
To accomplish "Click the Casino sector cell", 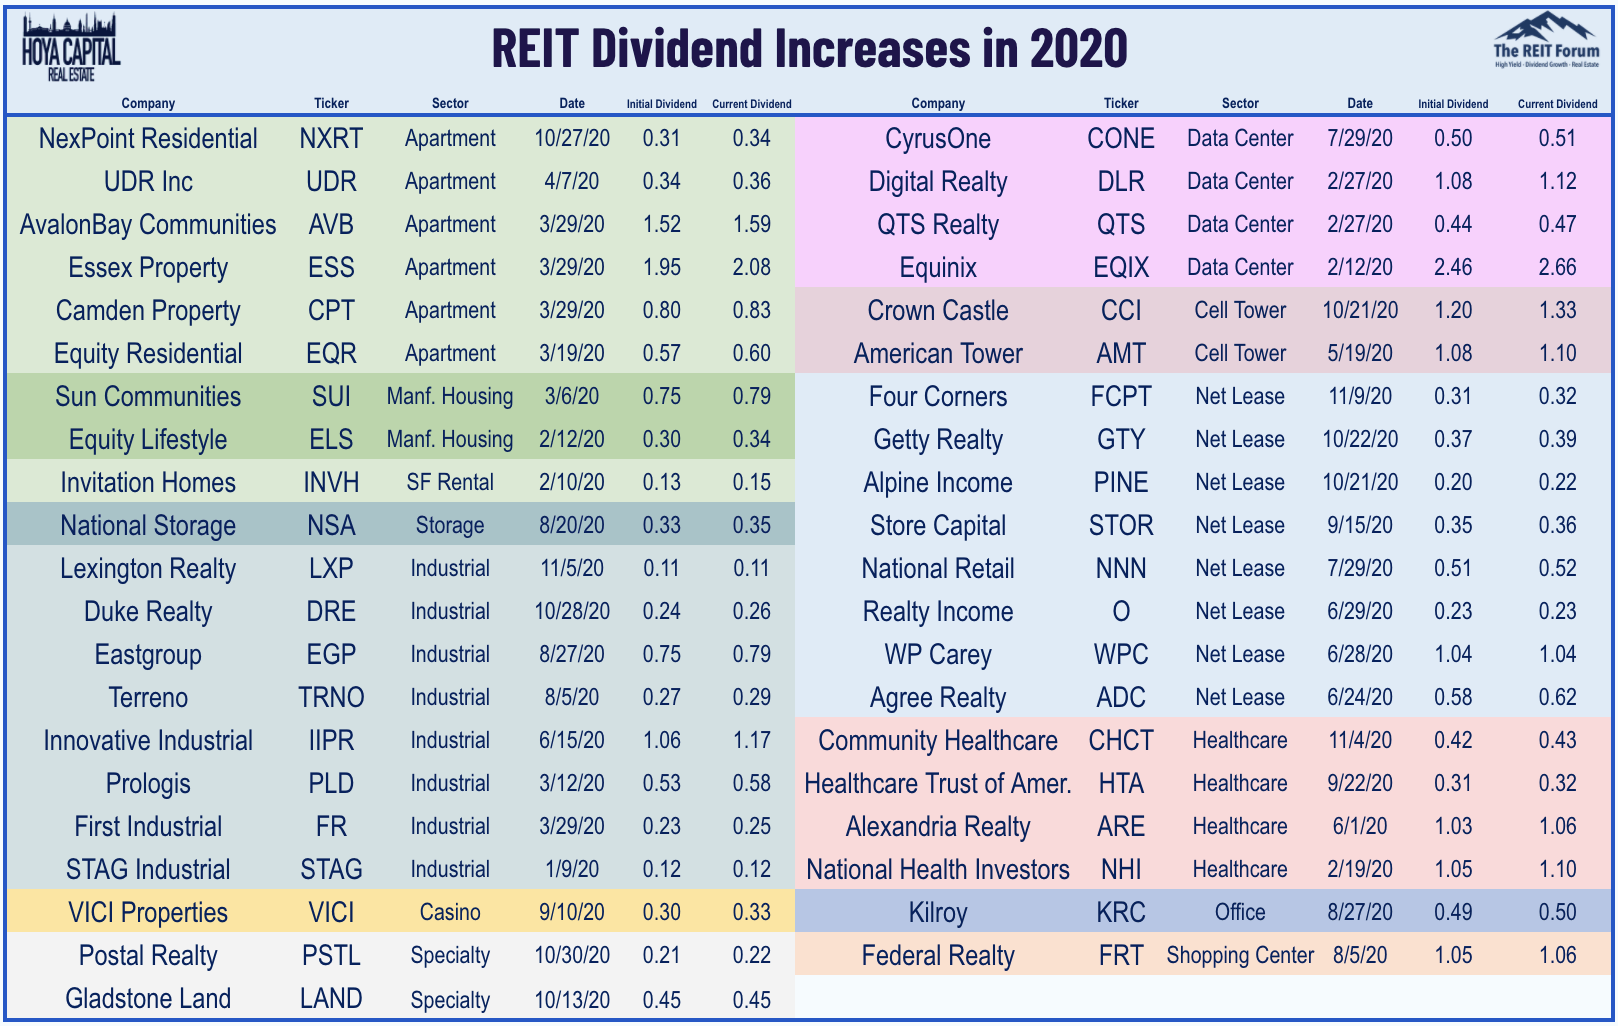I will (450, 913).
